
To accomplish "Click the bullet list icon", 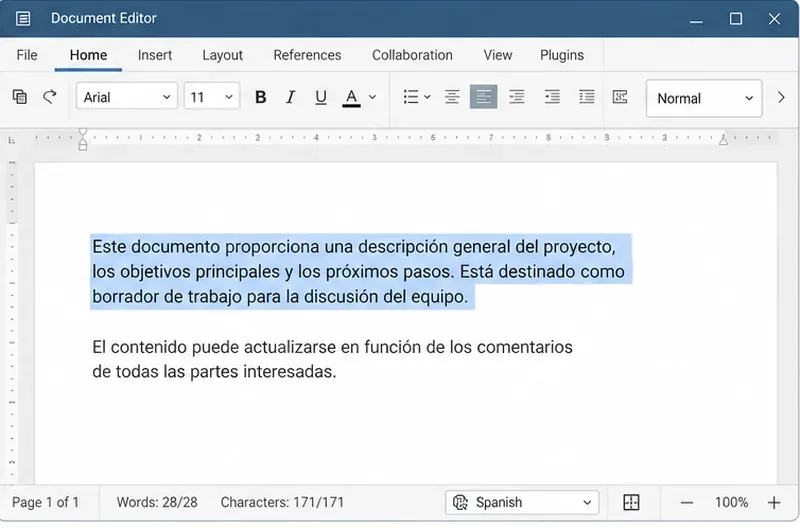I will click(411, 97).
